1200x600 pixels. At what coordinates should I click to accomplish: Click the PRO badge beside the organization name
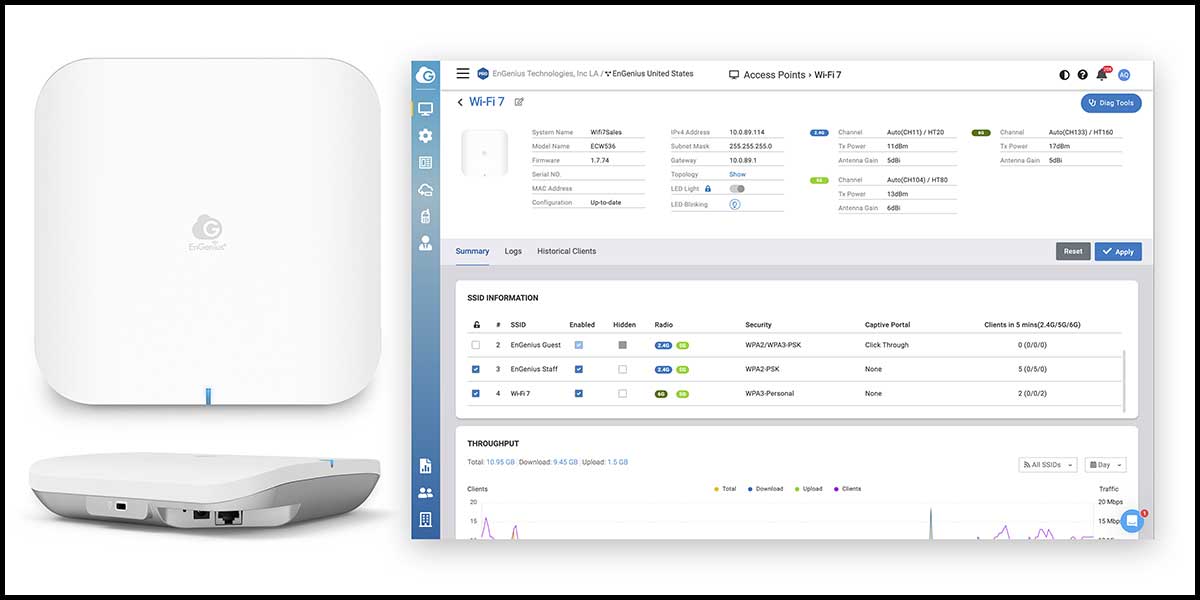point(483,74)
